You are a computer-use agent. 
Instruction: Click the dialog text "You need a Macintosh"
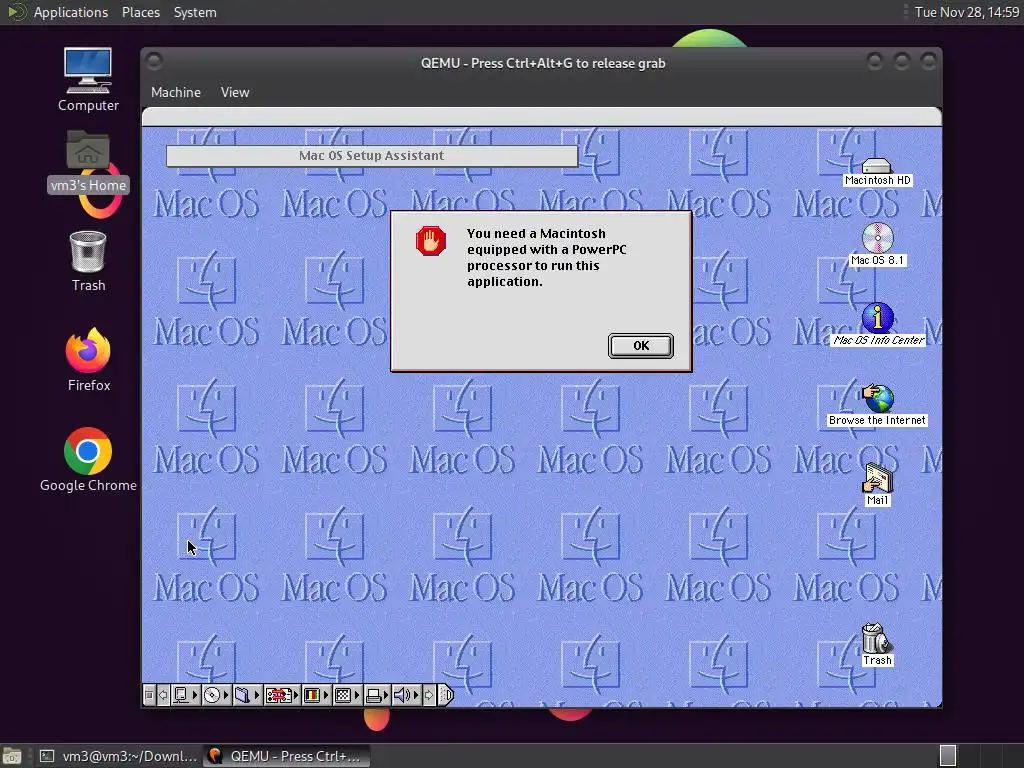[x=536, y=233]
